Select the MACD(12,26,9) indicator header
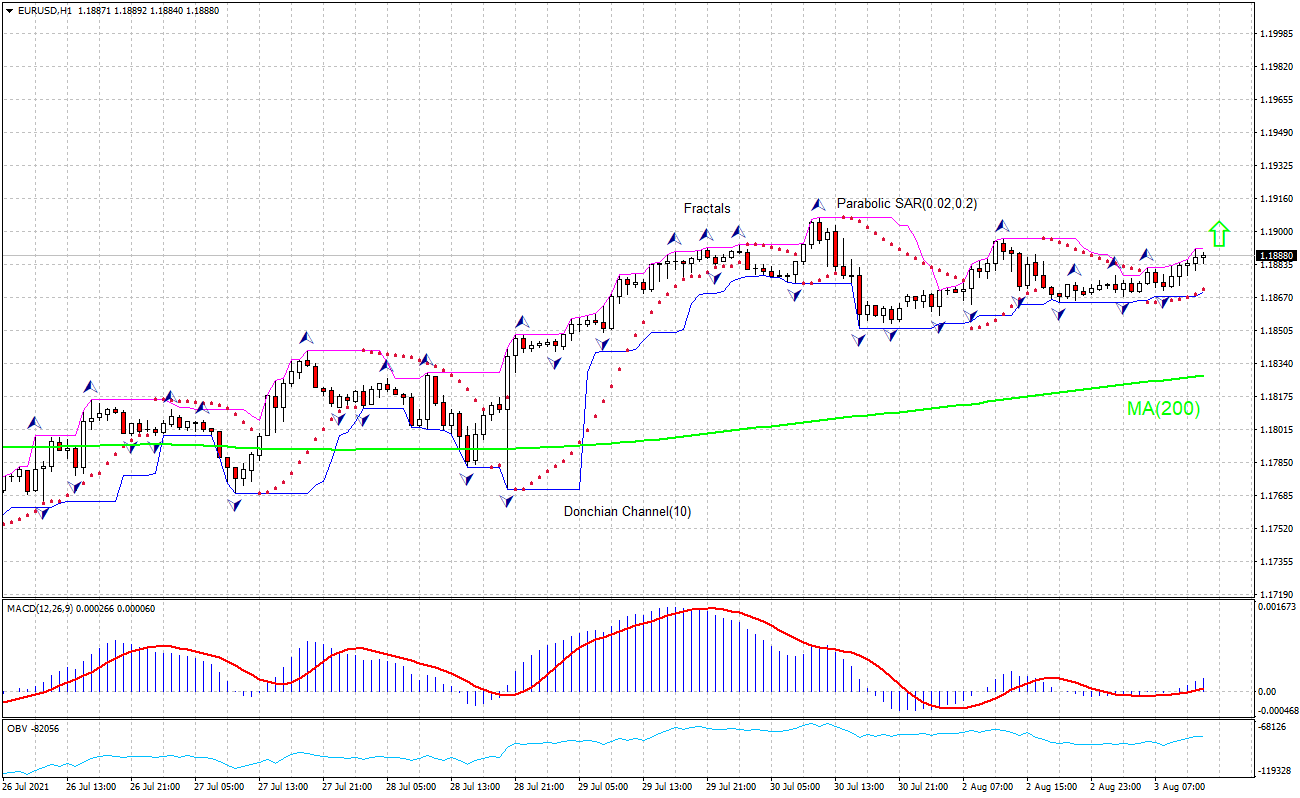 tap(40, 610)
